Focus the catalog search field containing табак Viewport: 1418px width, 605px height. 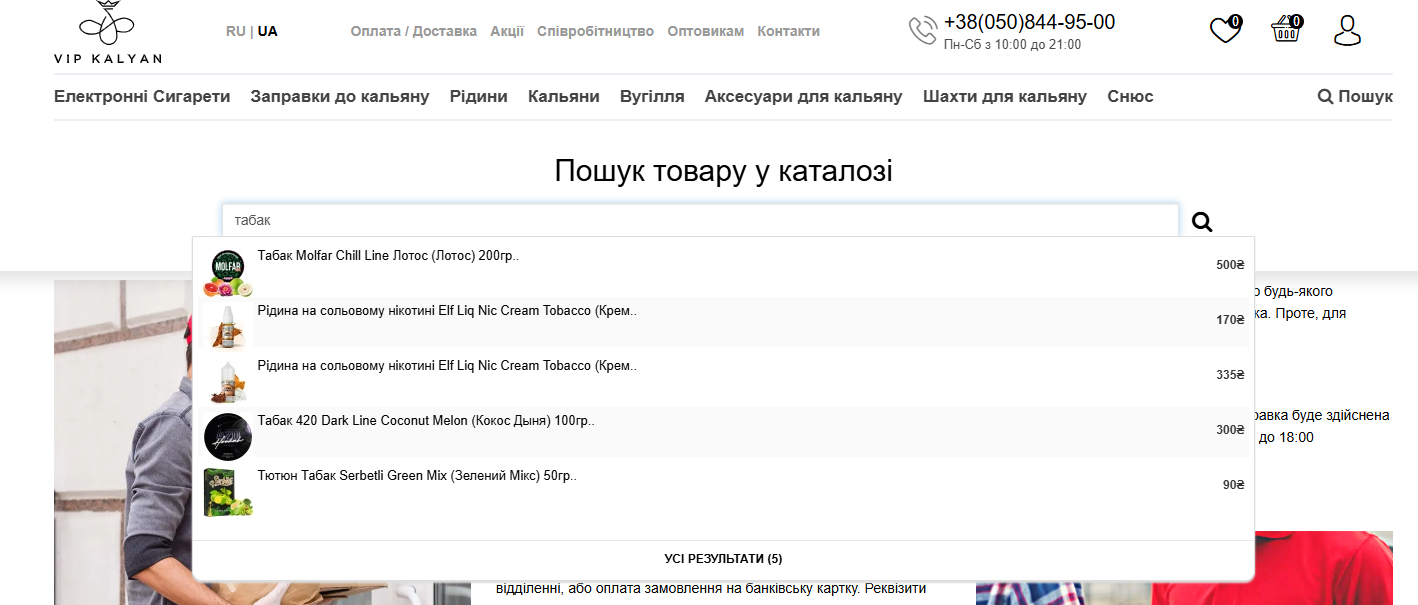point(700,221)
